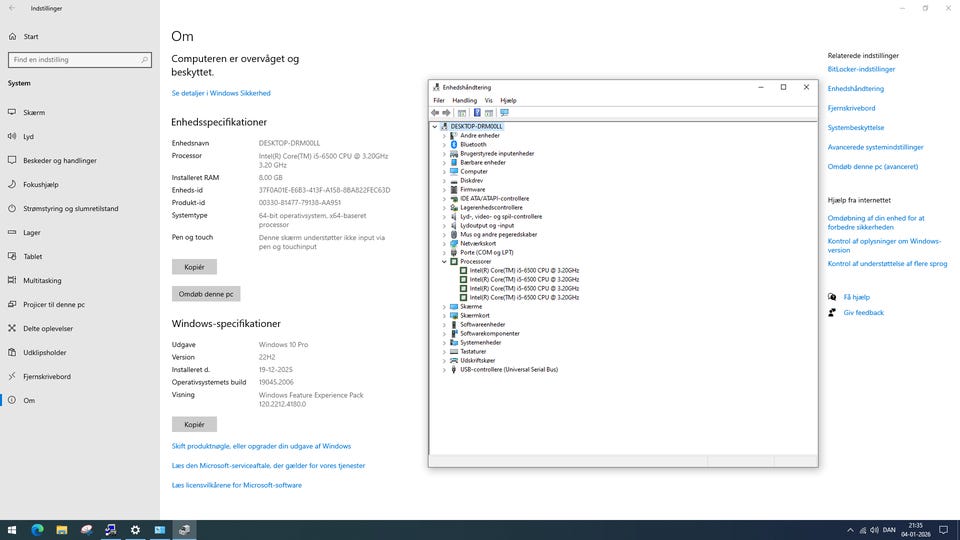Click the Skærm sidebar icon
Image resolution: width=960 pixels, height=540 pixels.
12,113
